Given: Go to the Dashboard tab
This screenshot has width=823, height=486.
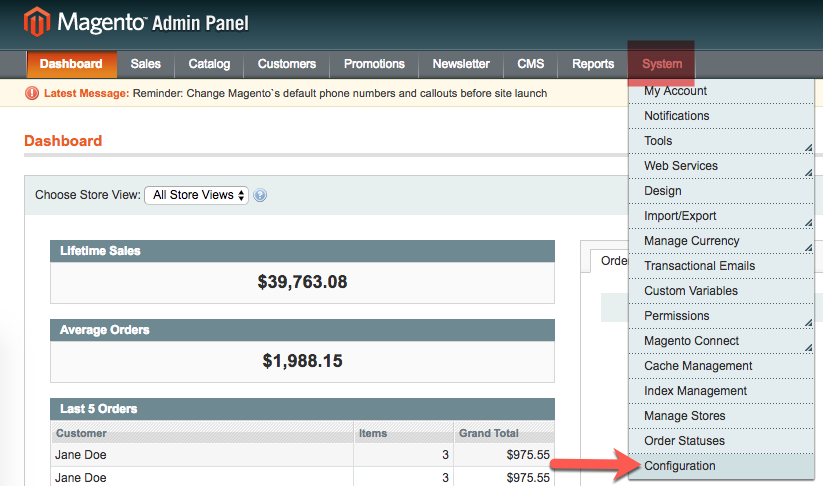Looking at the screenshot, I should click(x=71, y=64).
